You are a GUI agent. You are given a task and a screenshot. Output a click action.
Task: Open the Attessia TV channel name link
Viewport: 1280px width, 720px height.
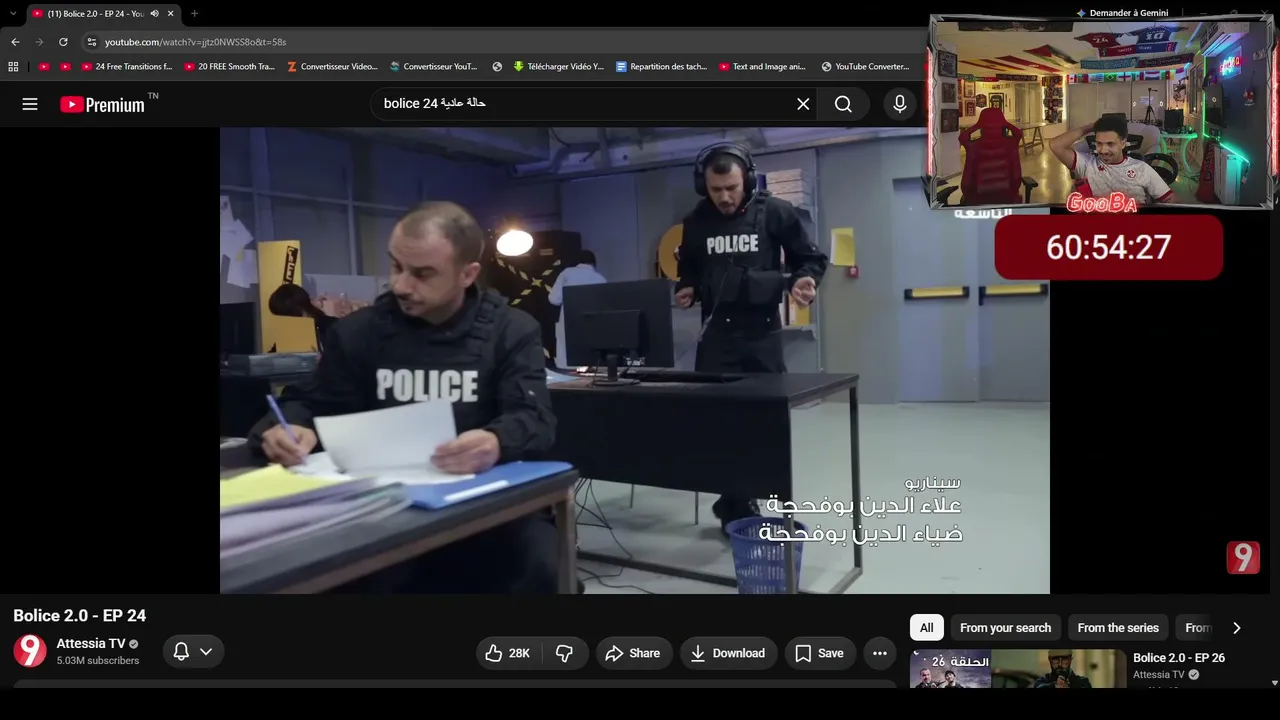click(x=91, y=644)
